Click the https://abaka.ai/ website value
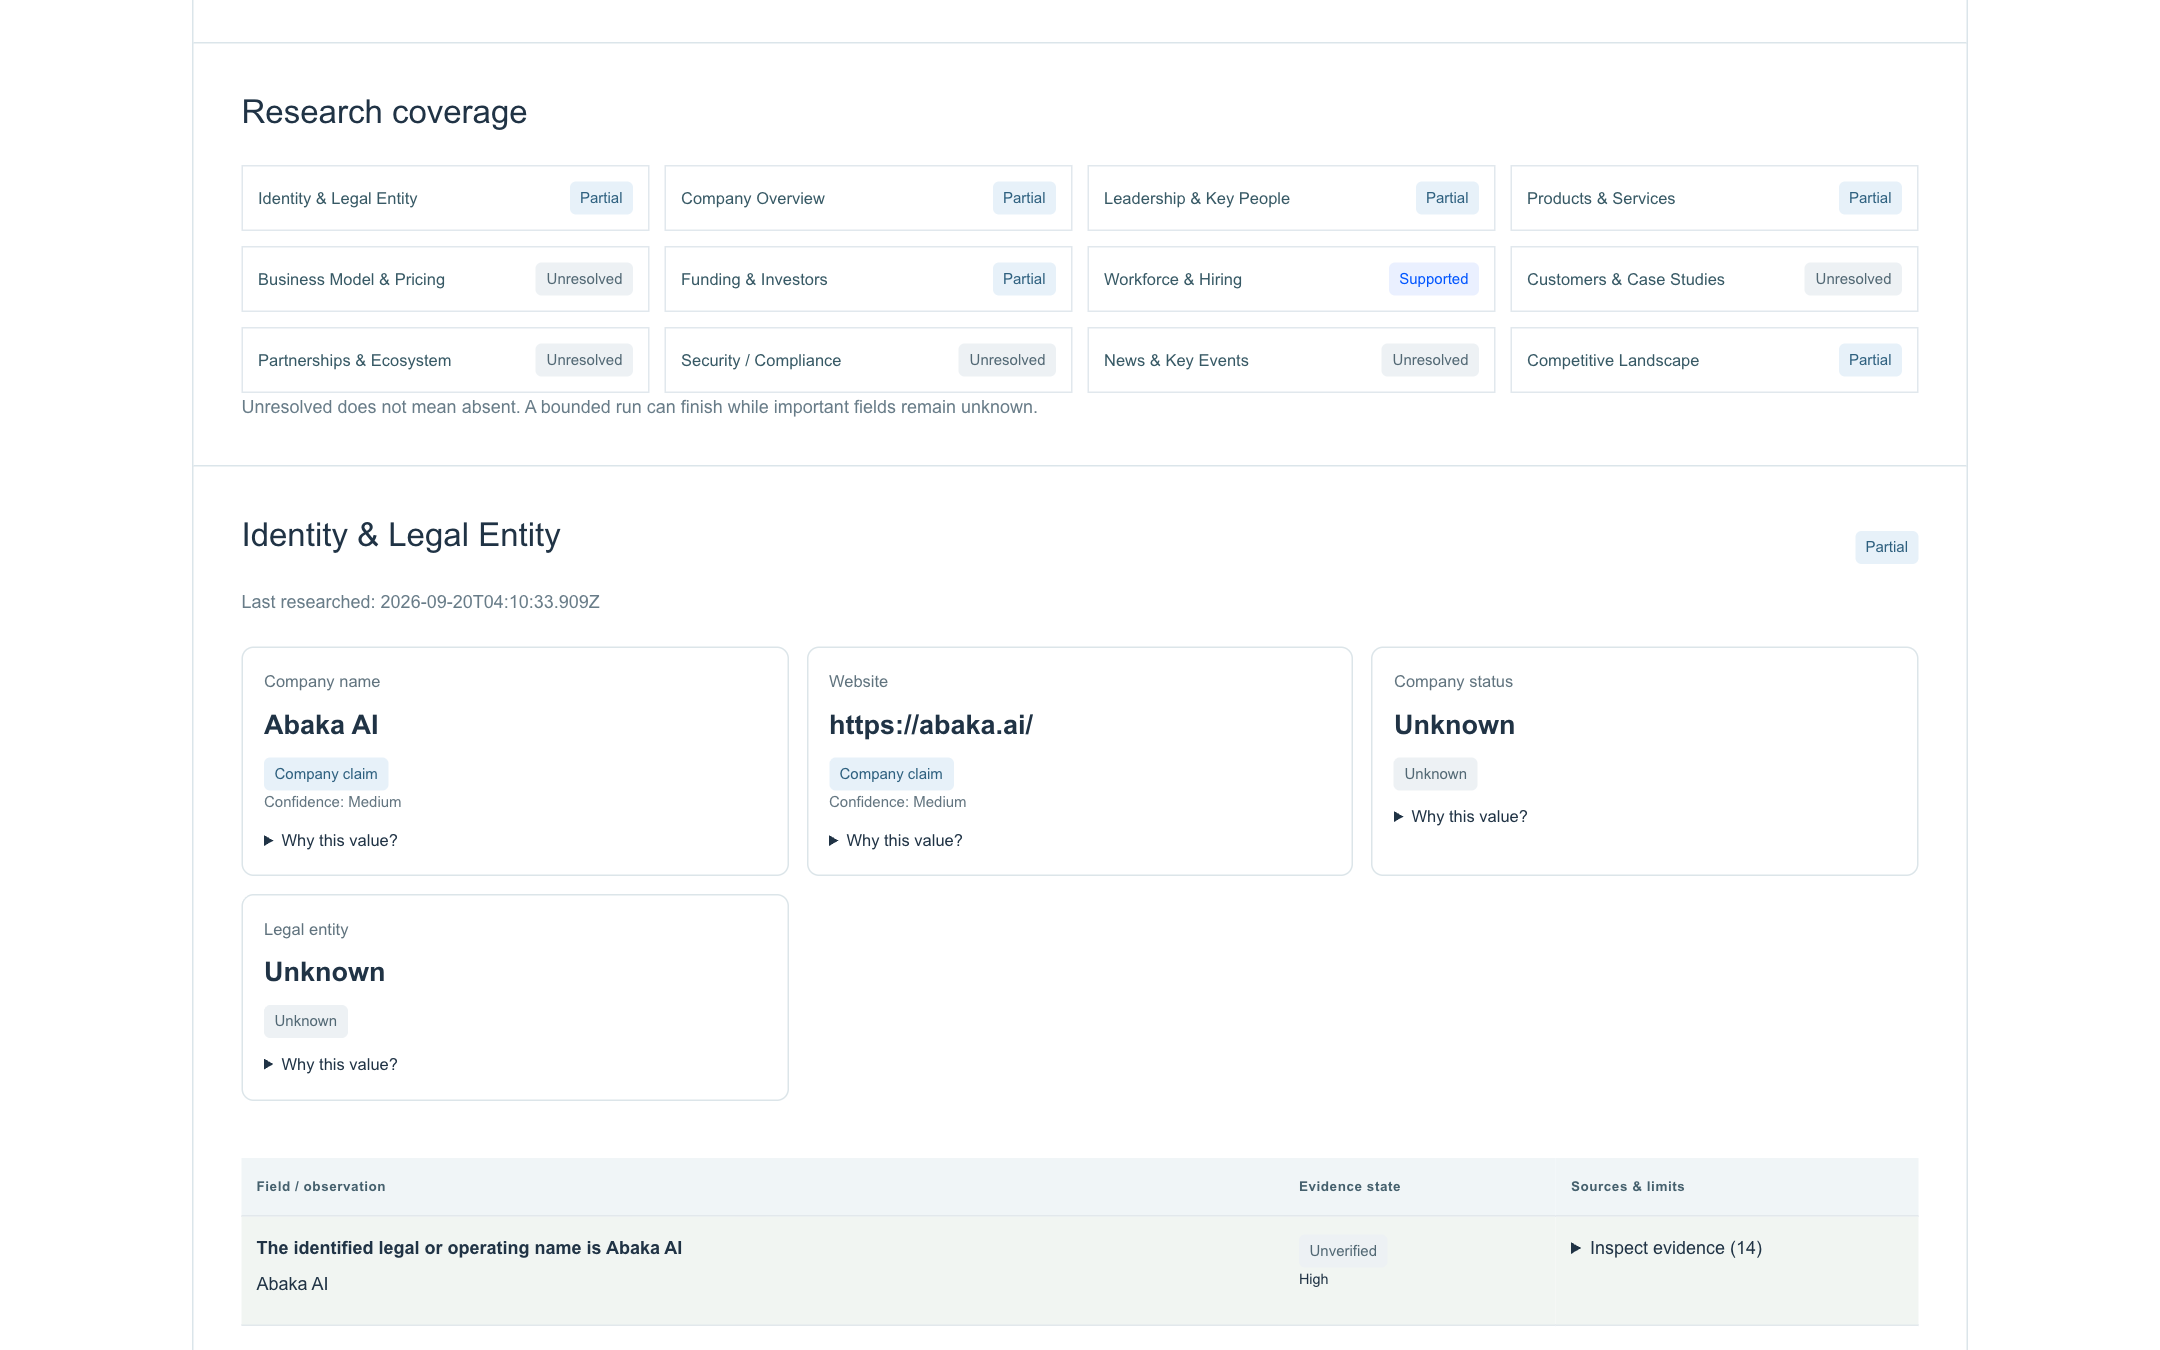 (x=931, y=725)
